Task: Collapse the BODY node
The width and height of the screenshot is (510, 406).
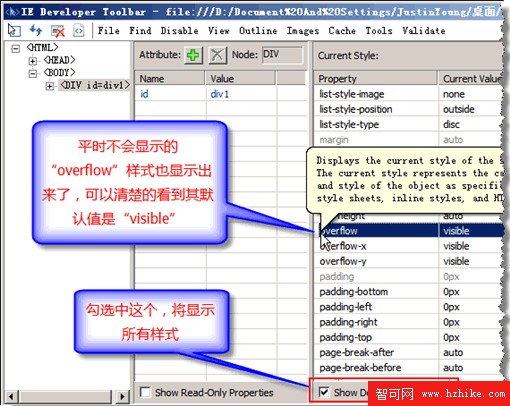Action: [32, 73]
